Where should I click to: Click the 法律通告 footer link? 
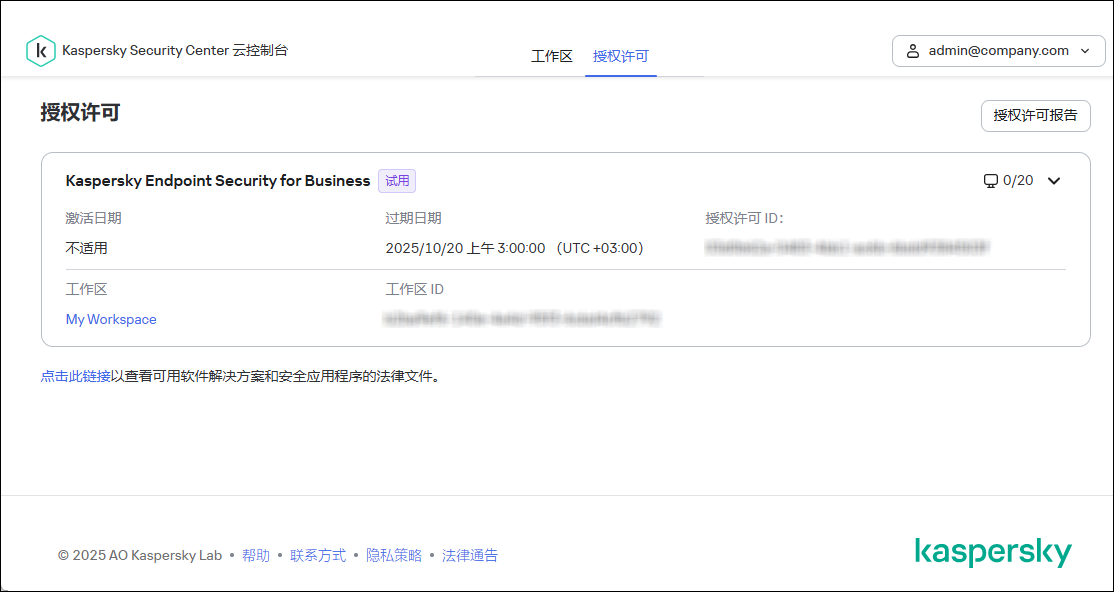[x=469, y=555]
